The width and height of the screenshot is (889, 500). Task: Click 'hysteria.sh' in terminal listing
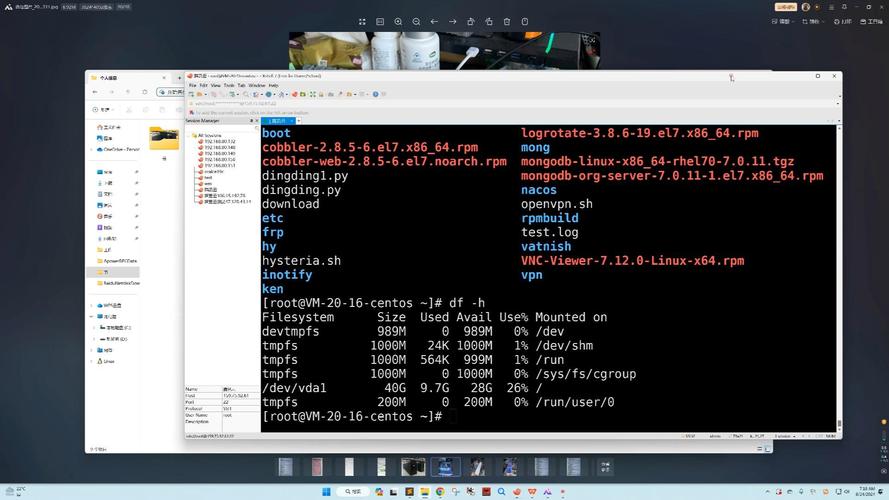click(x=301, y=261)
